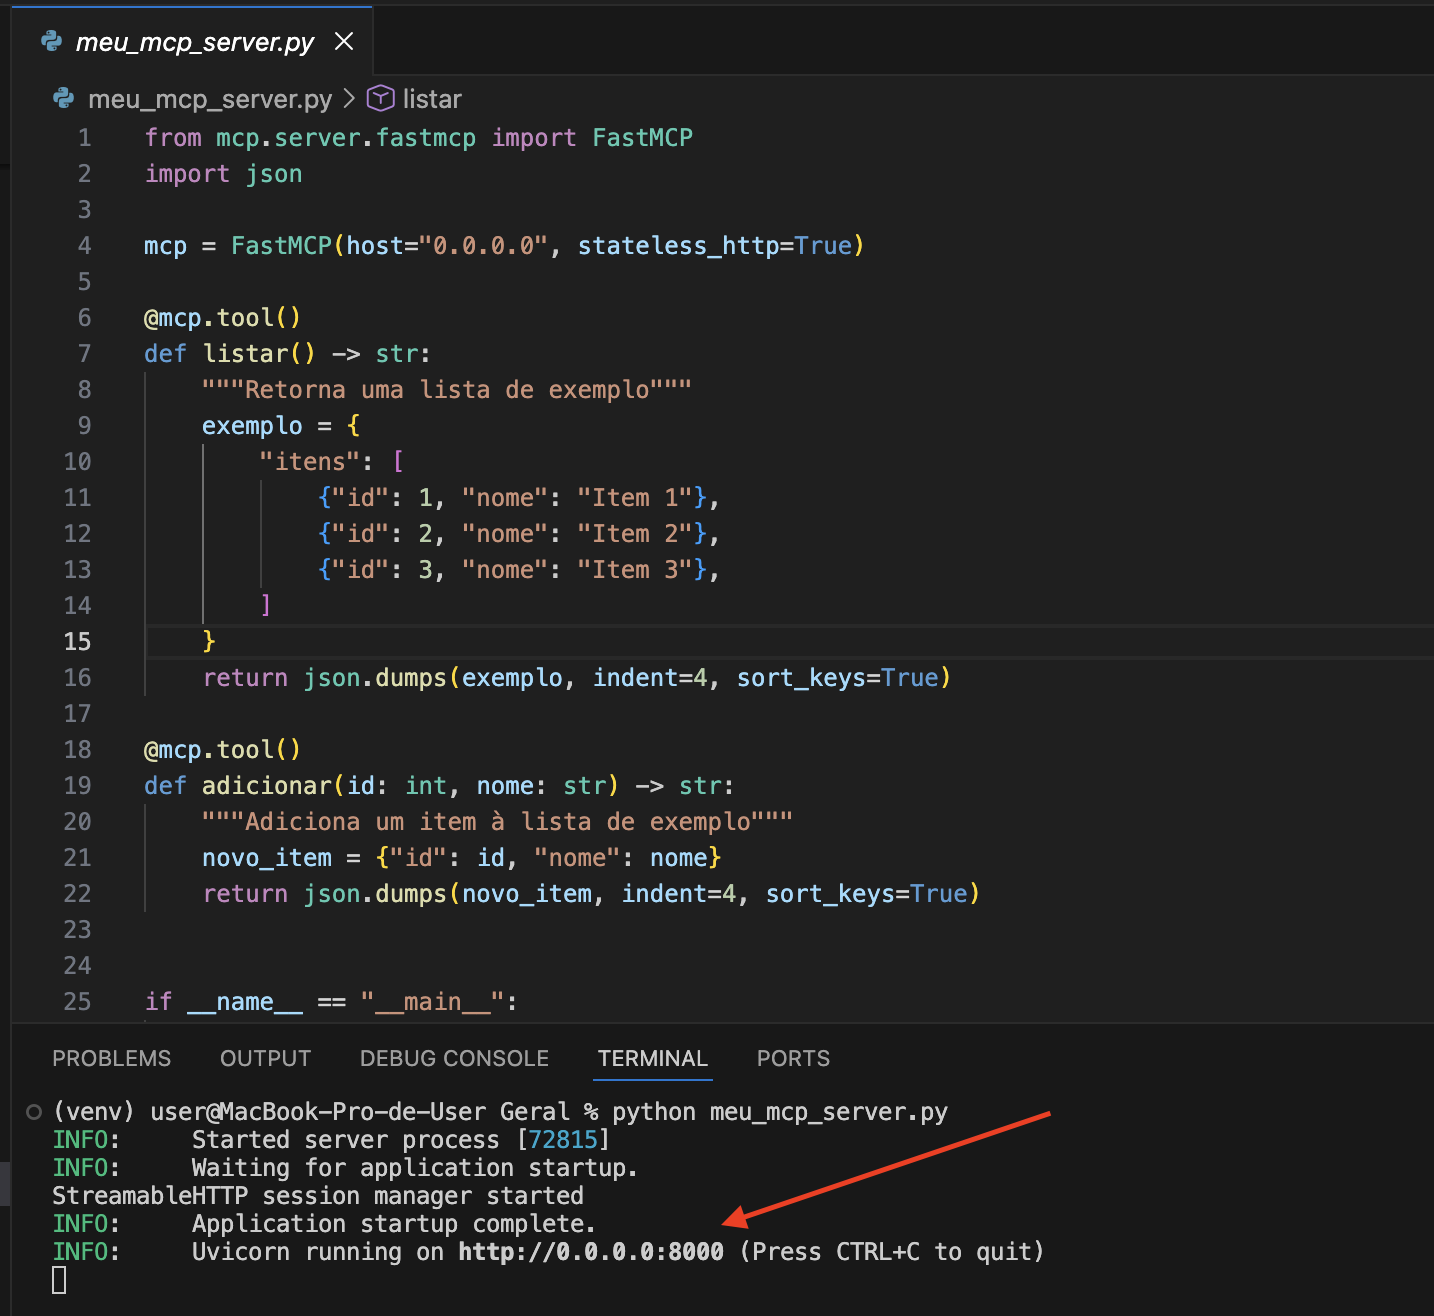Click the "Item 2" string
Image resolution: width=1434 pixels, height=1316 pixels.
(635, 534)
